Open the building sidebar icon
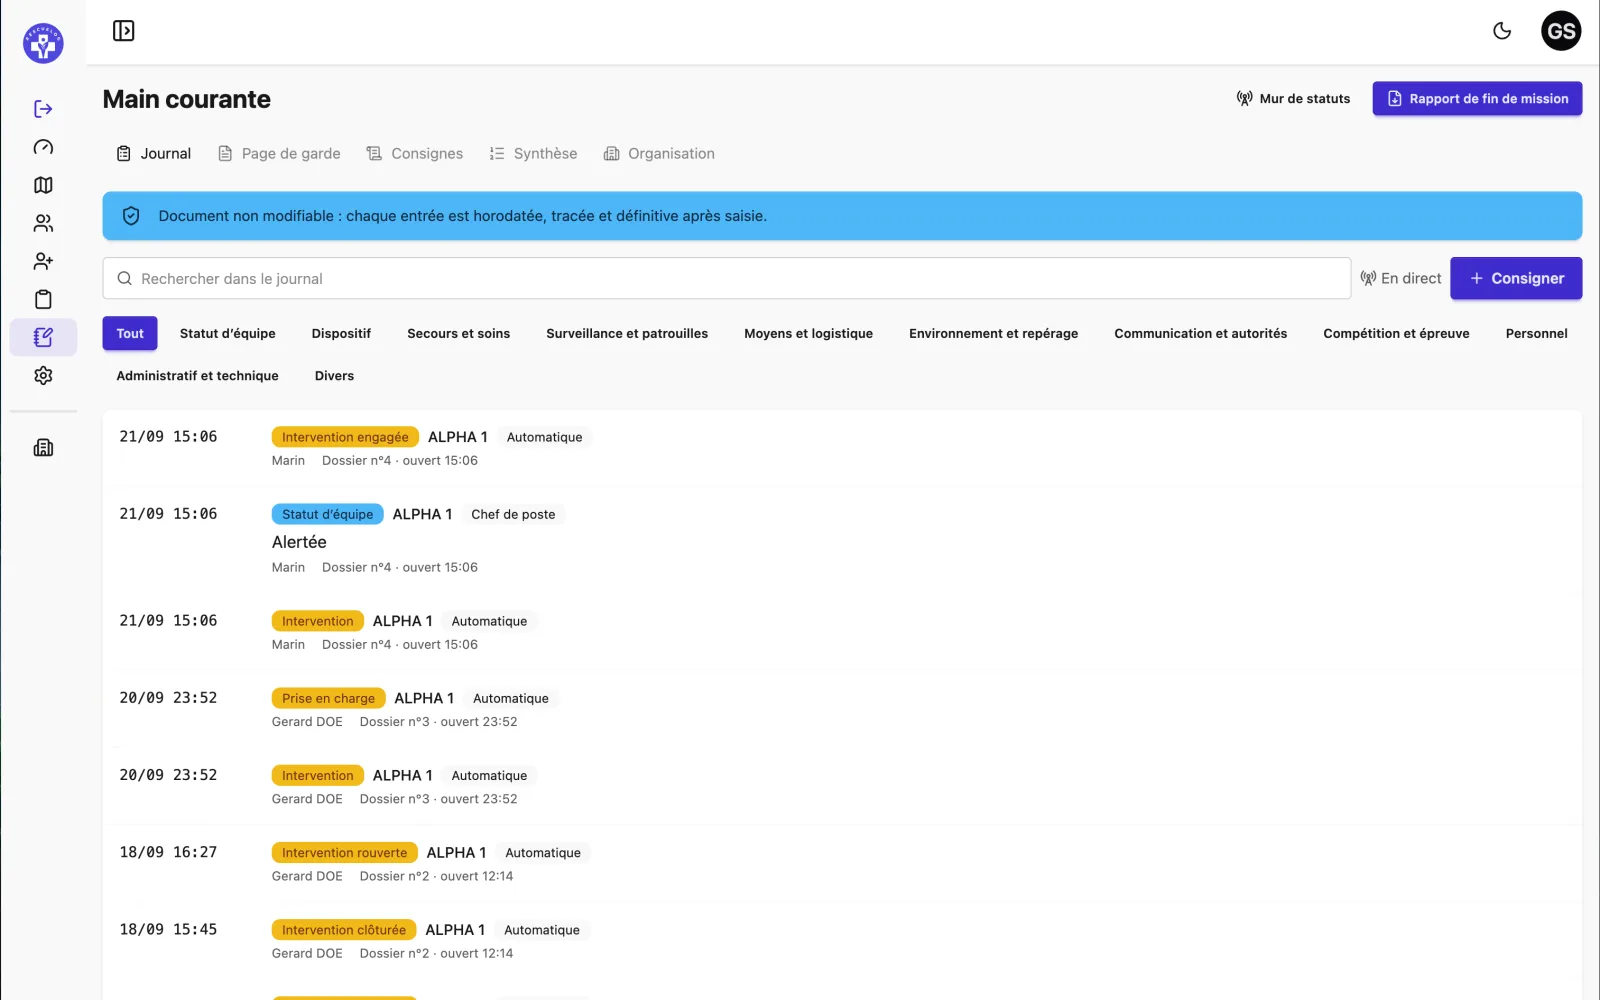Viewport: 1600px width, 1000px height. coord(43,447)
